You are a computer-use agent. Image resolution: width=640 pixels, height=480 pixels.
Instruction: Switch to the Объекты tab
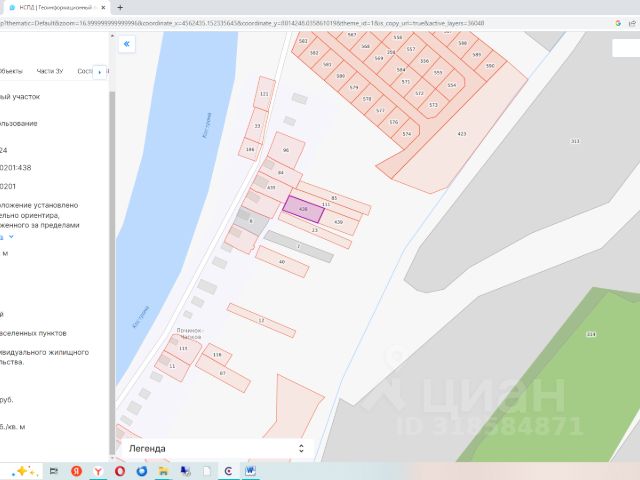(x=11, y=71)
